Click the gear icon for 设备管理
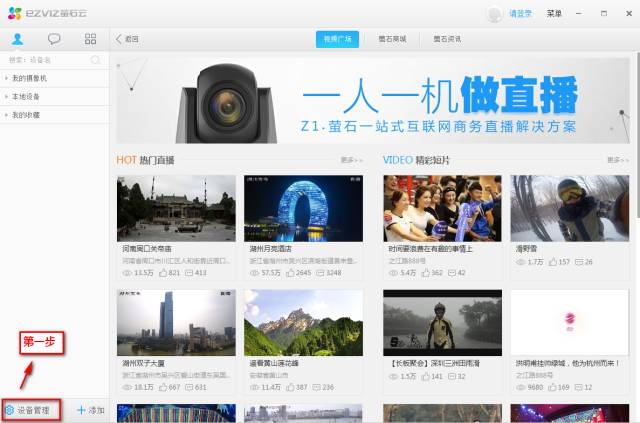640x423 pixels. click(9, 410)
